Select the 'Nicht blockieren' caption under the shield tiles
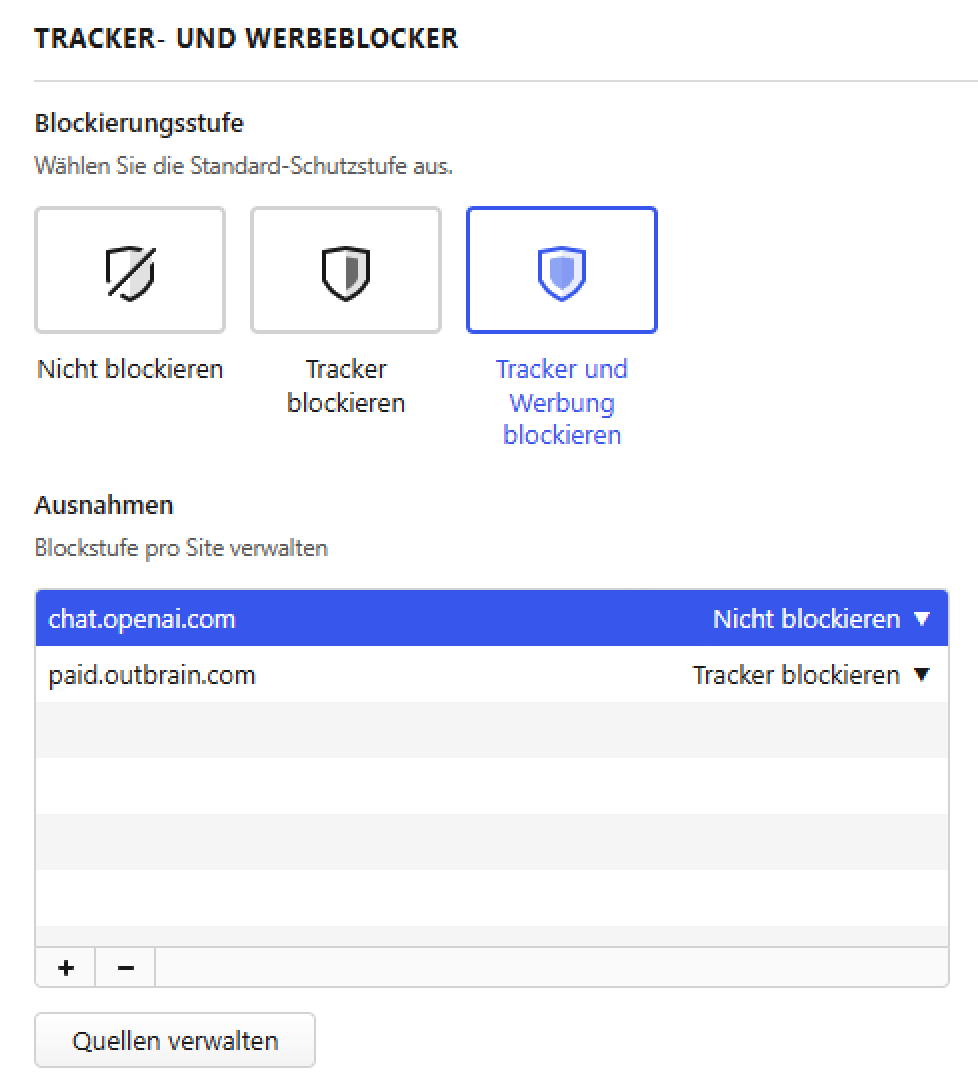Viewport: 978px width, 1090px height. pos(130,369)
